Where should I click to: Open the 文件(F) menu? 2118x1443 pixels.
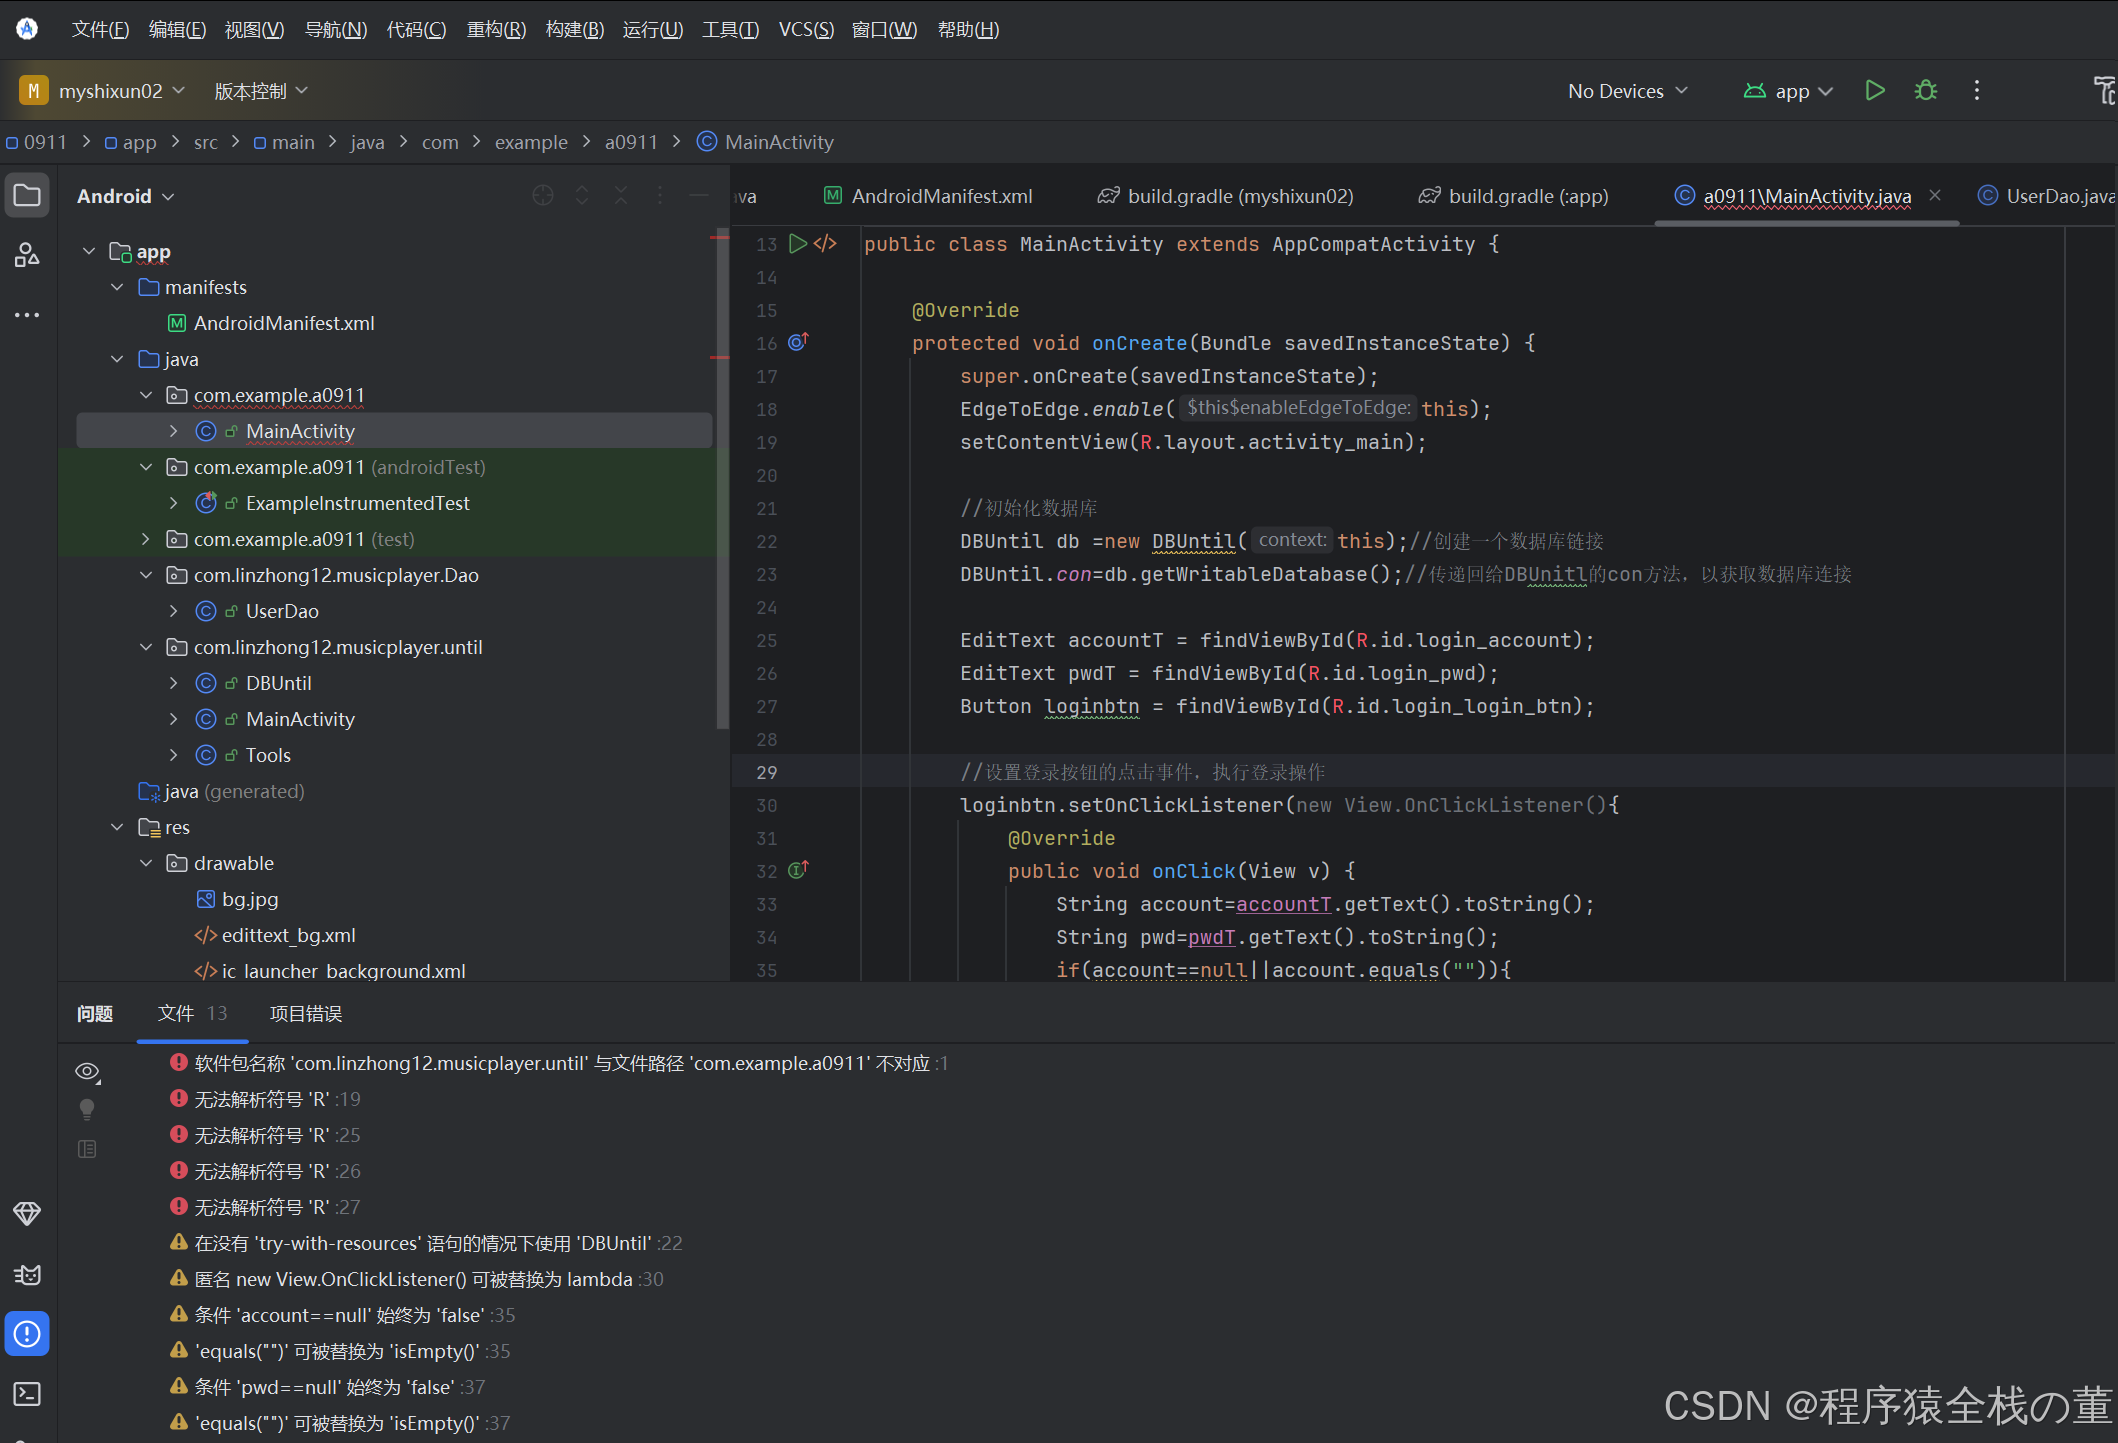[99, 29]
